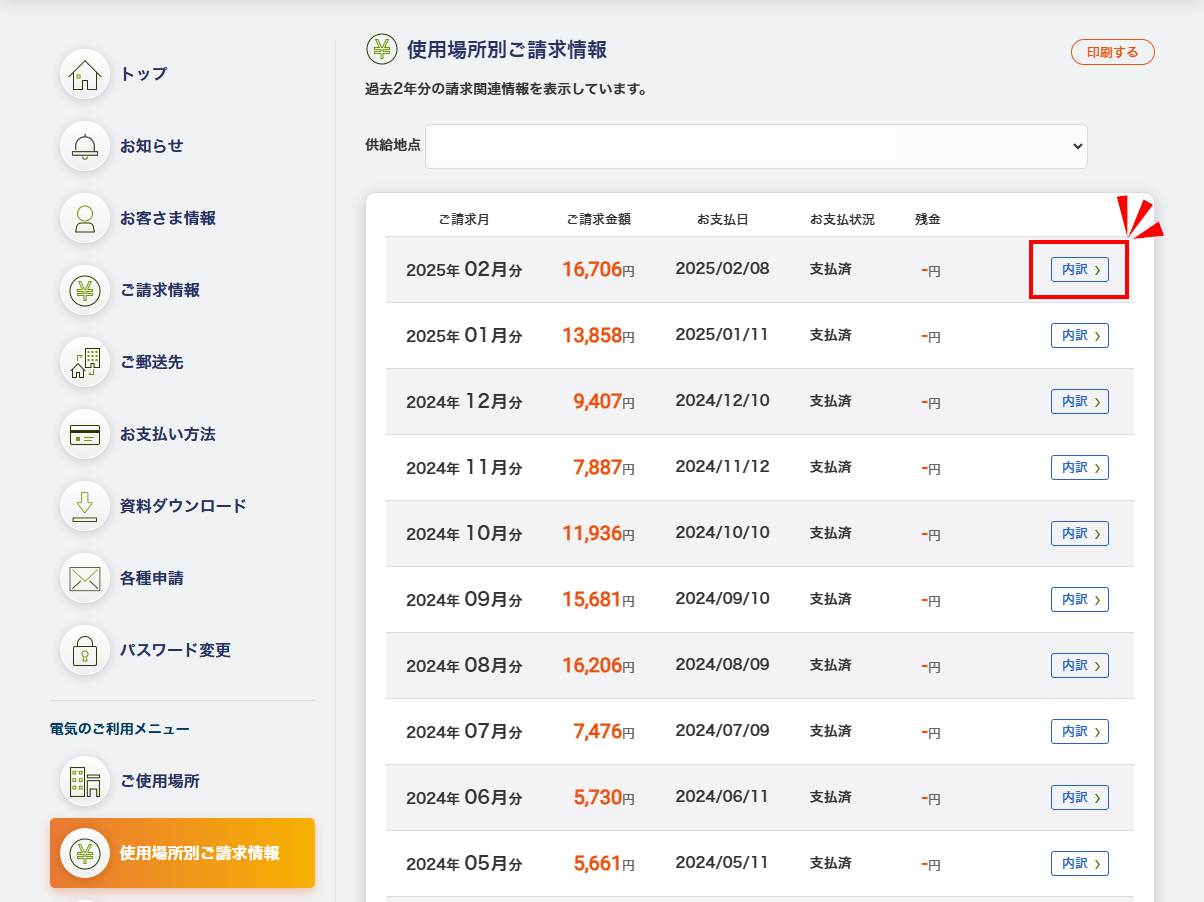Click the amount 7,476円
This screenshot has height=902, width=1204.
point(604,731)
